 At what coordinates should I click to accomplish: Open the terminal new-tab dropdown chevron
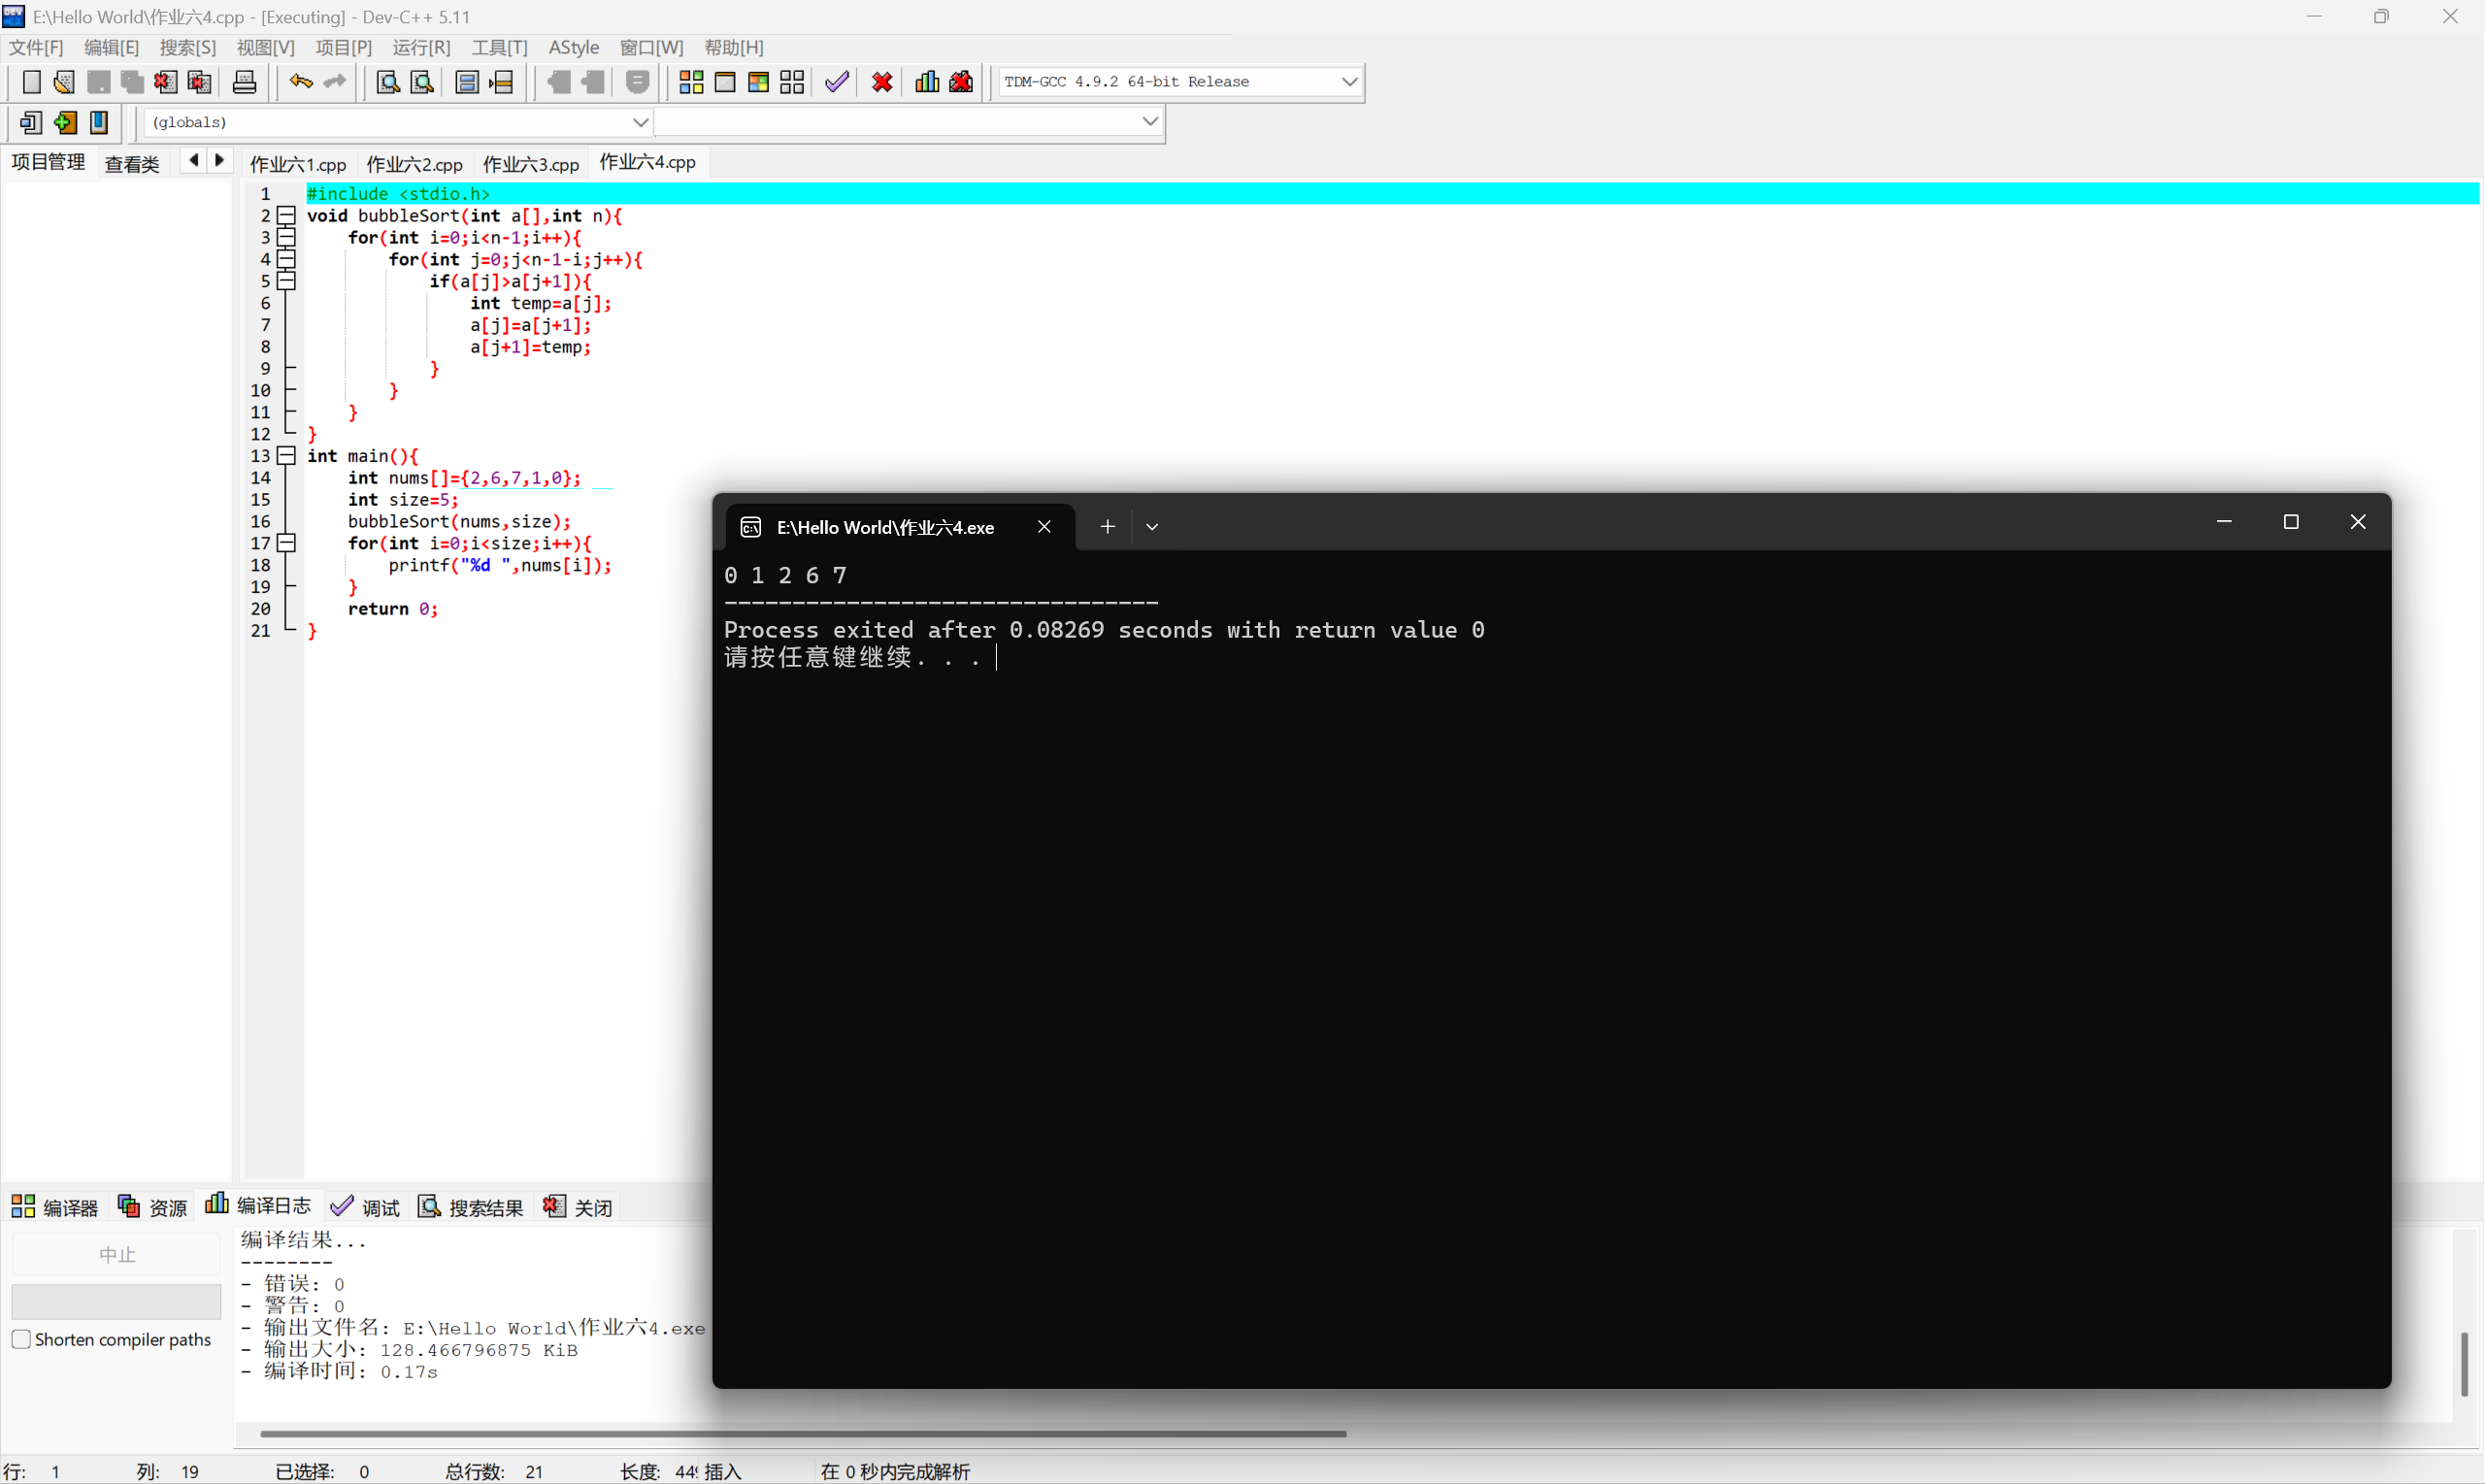pyautogui.click(x=1152, y=527)
